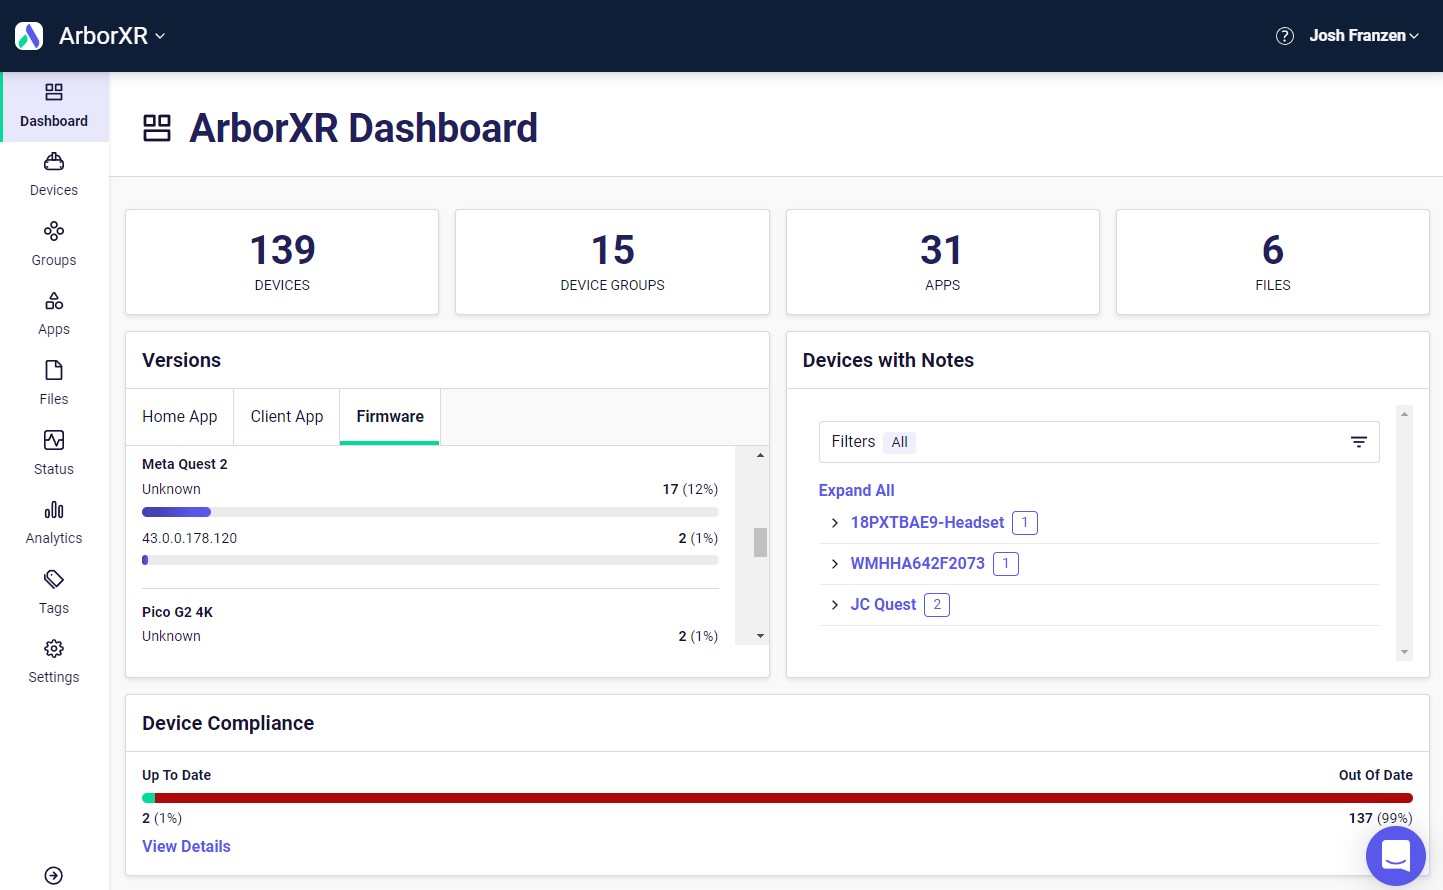Click the Devices with Notes scroll up arrow
The image size is (1443, 890).
(1404, 414)
